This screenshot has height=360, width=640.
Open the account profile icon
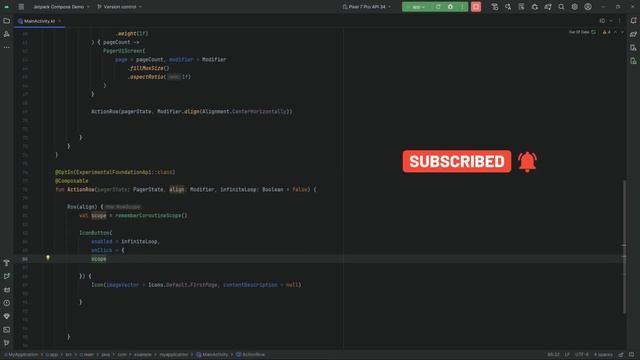click(x=588, y=7)
